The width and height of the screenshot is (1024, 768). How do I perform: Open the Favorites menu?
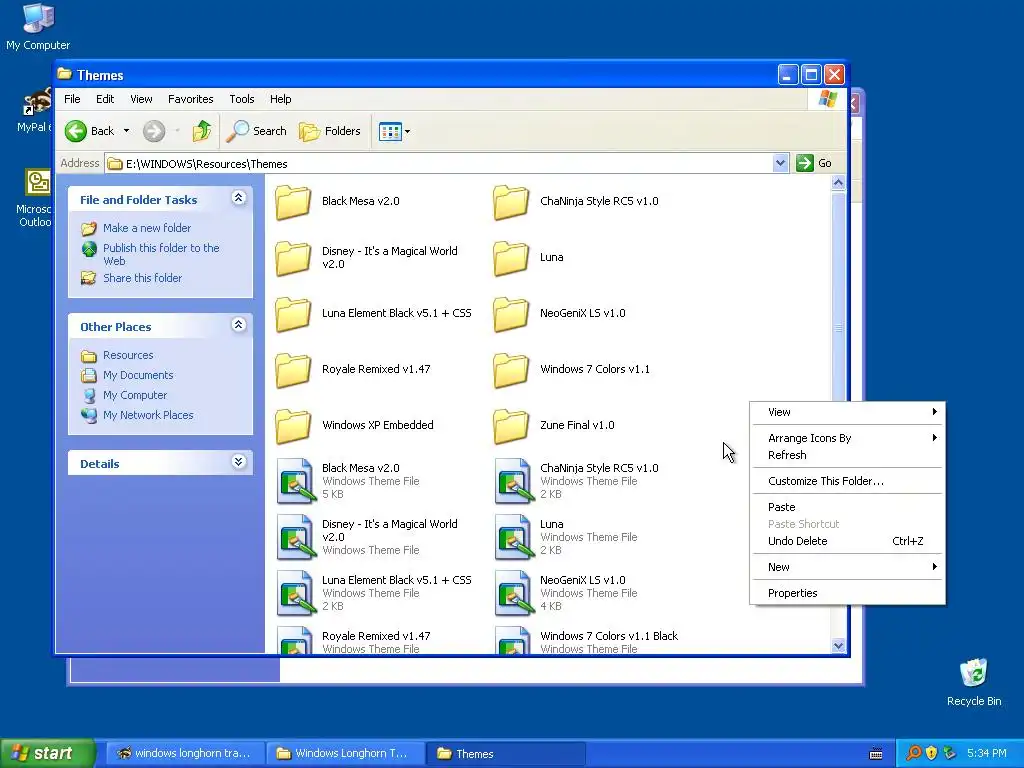191,99
